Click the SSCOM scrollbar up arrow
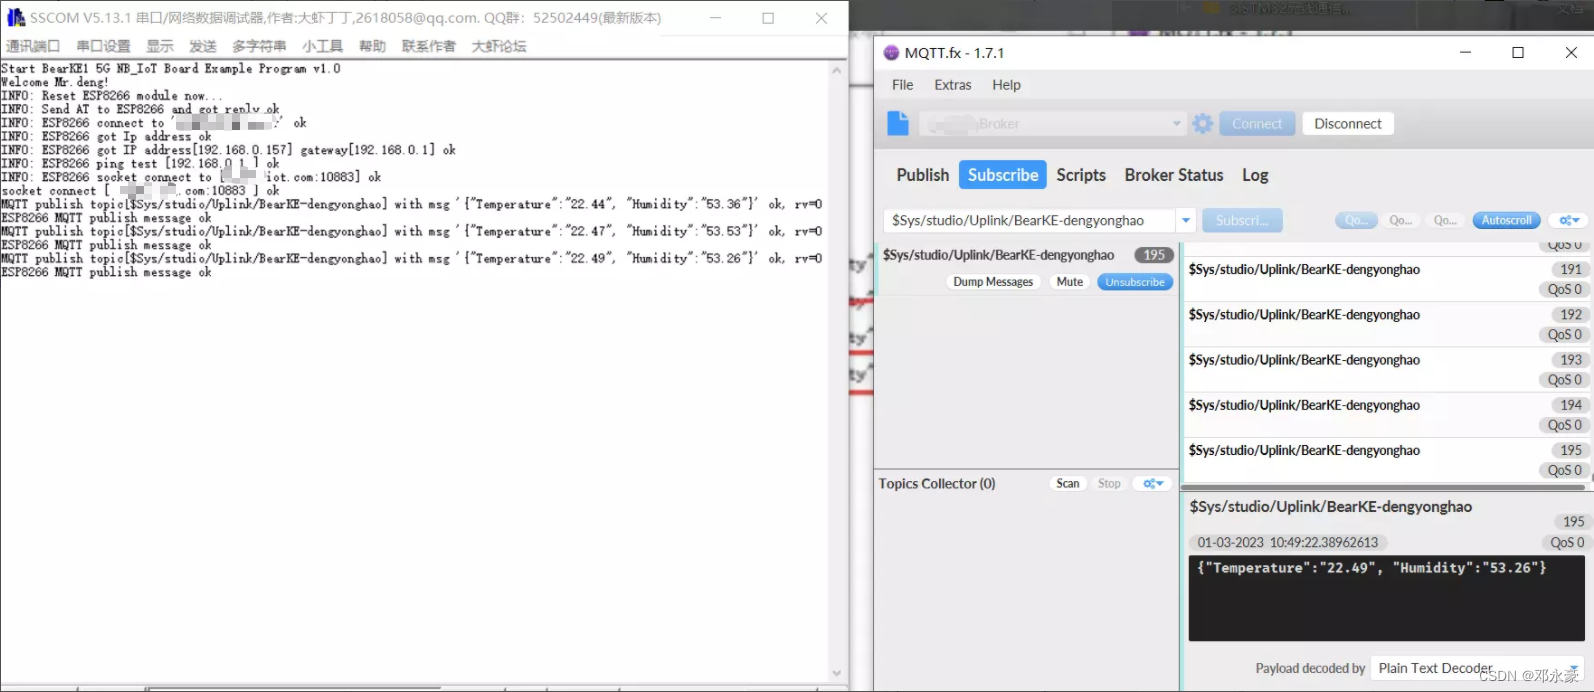Screen dimensions: 1594x692 [x=837, y=71]
